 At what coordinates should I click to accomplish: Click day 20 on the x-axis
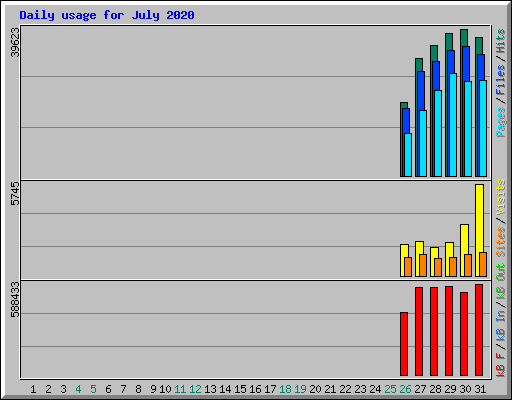coord(315,389)
